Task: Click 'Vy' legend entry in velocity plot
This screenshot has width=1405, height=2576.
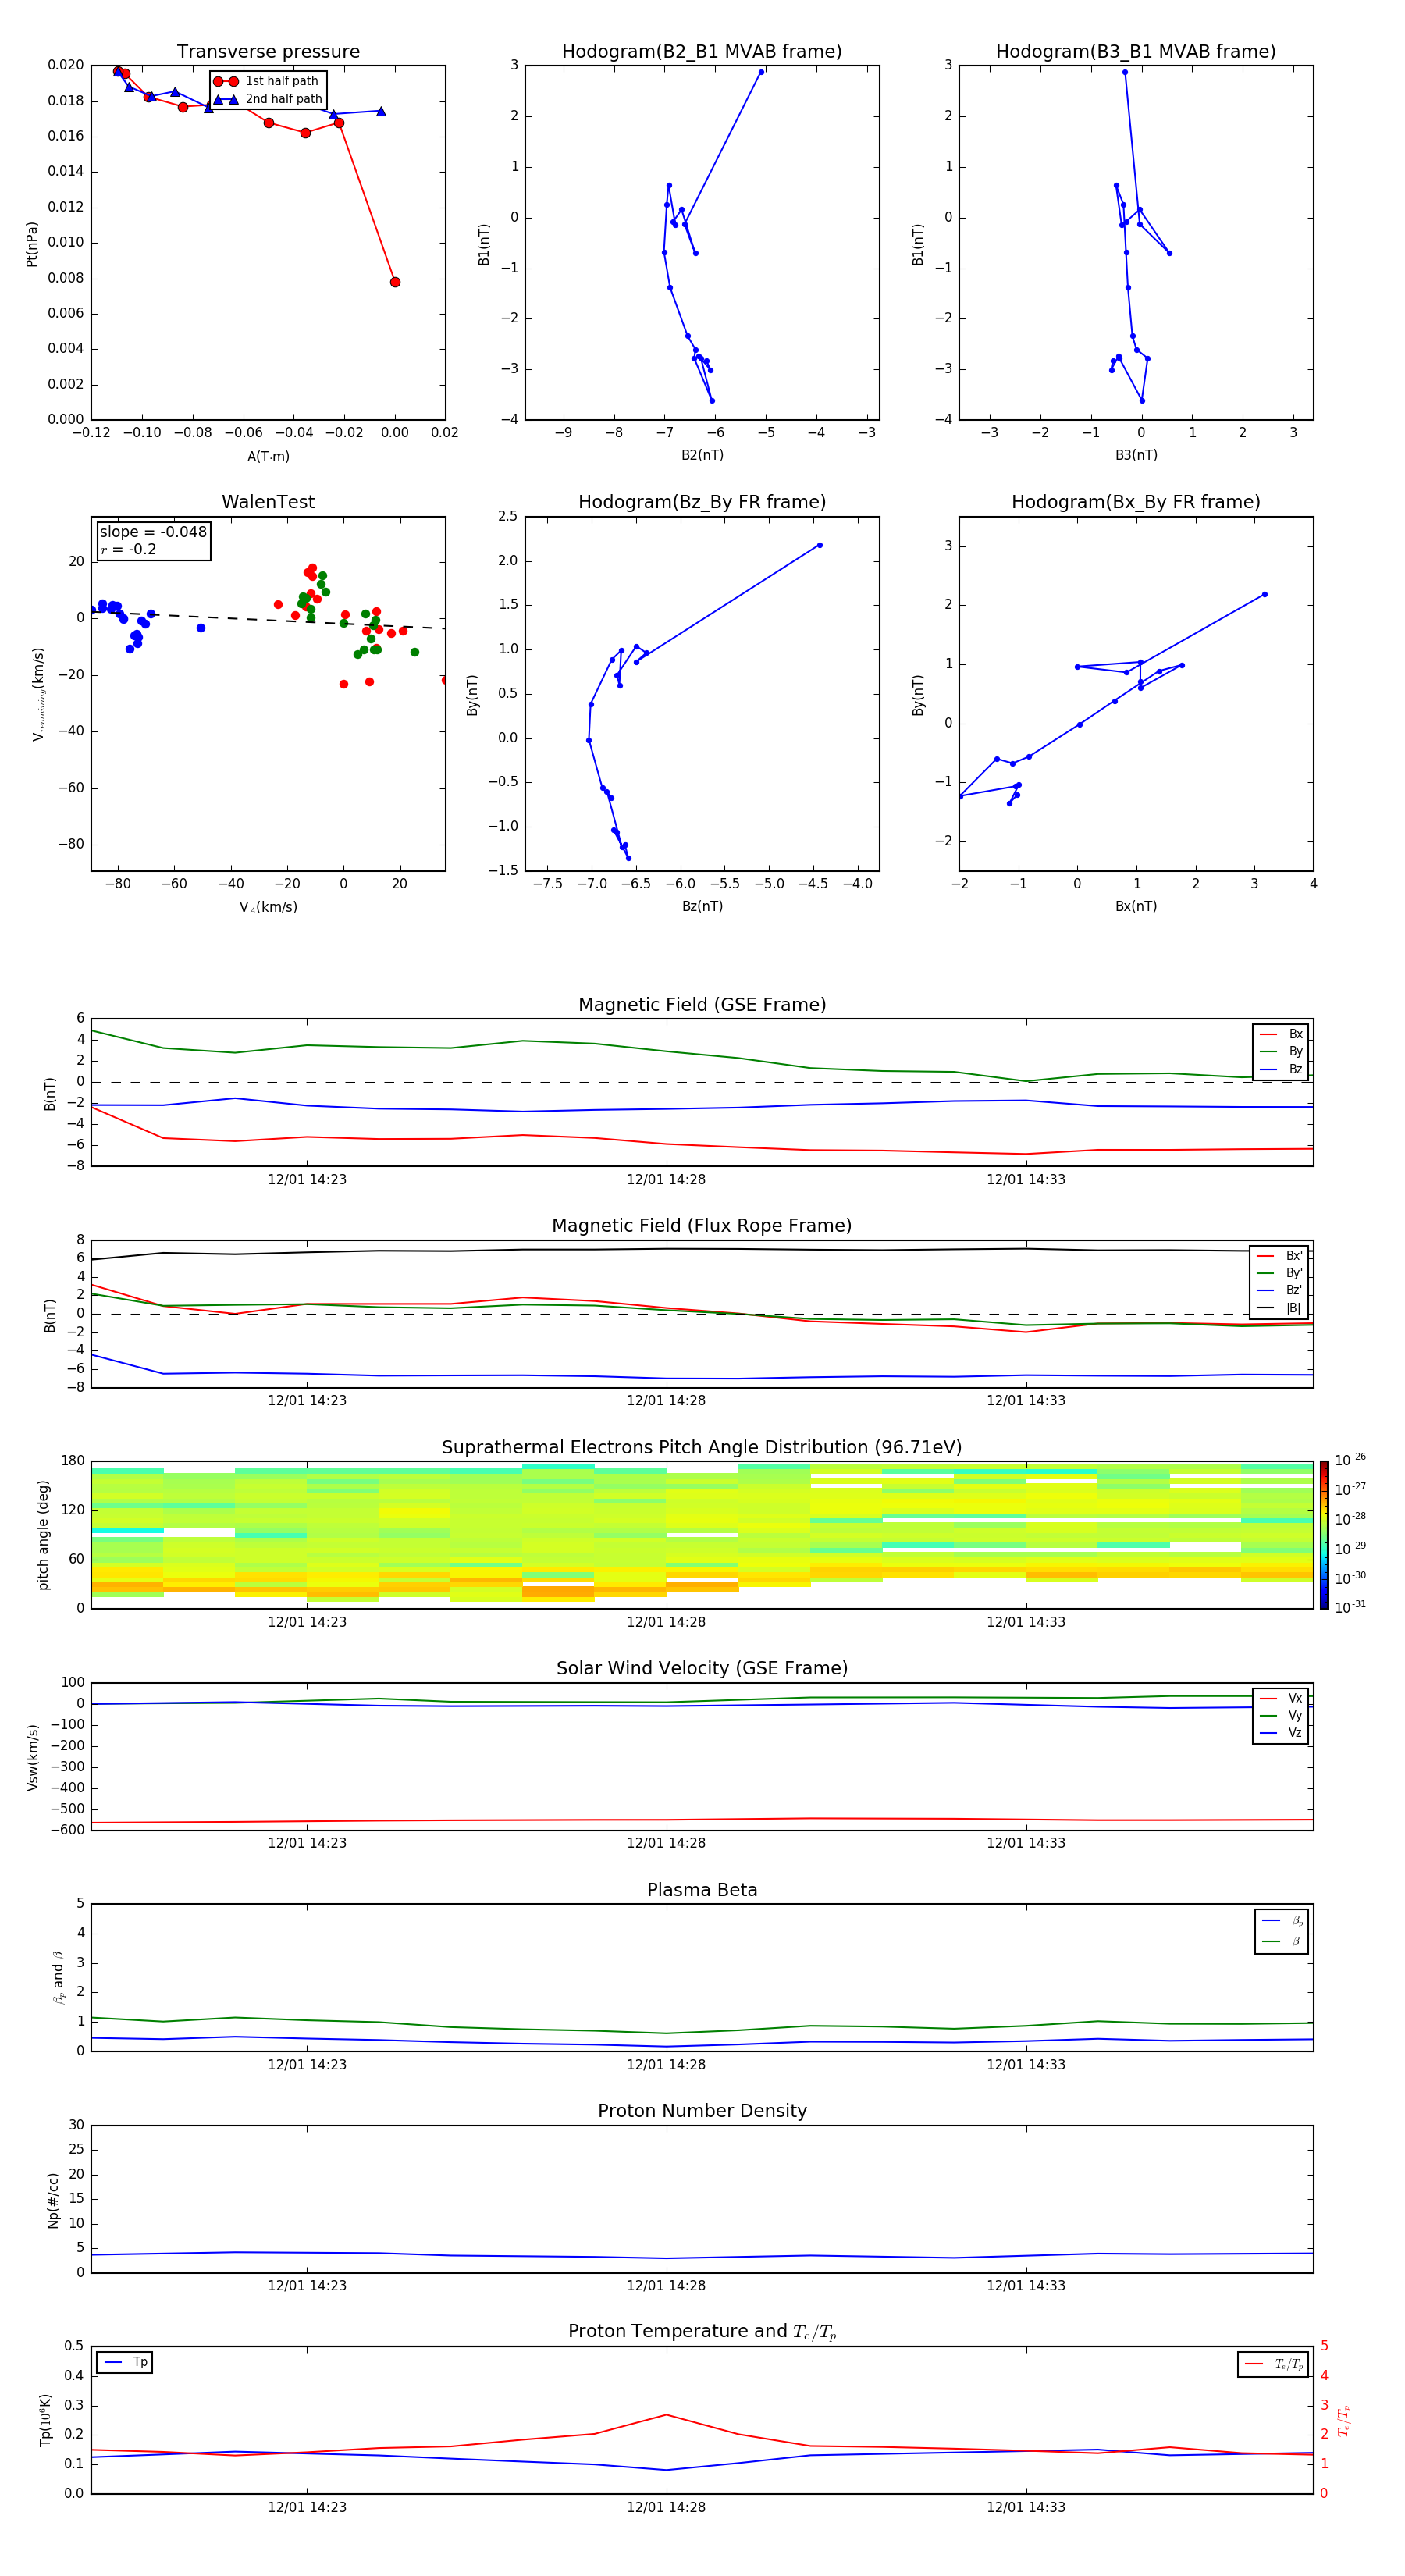Action: [1282, 1715]
